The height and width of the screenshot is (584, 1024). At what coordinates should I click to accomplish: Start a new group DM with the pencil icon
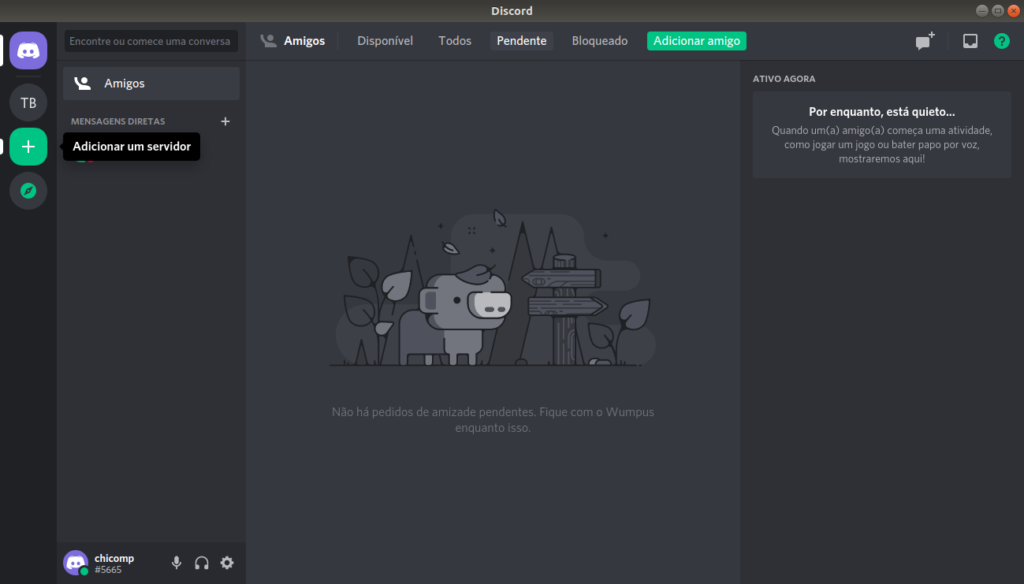922,40
